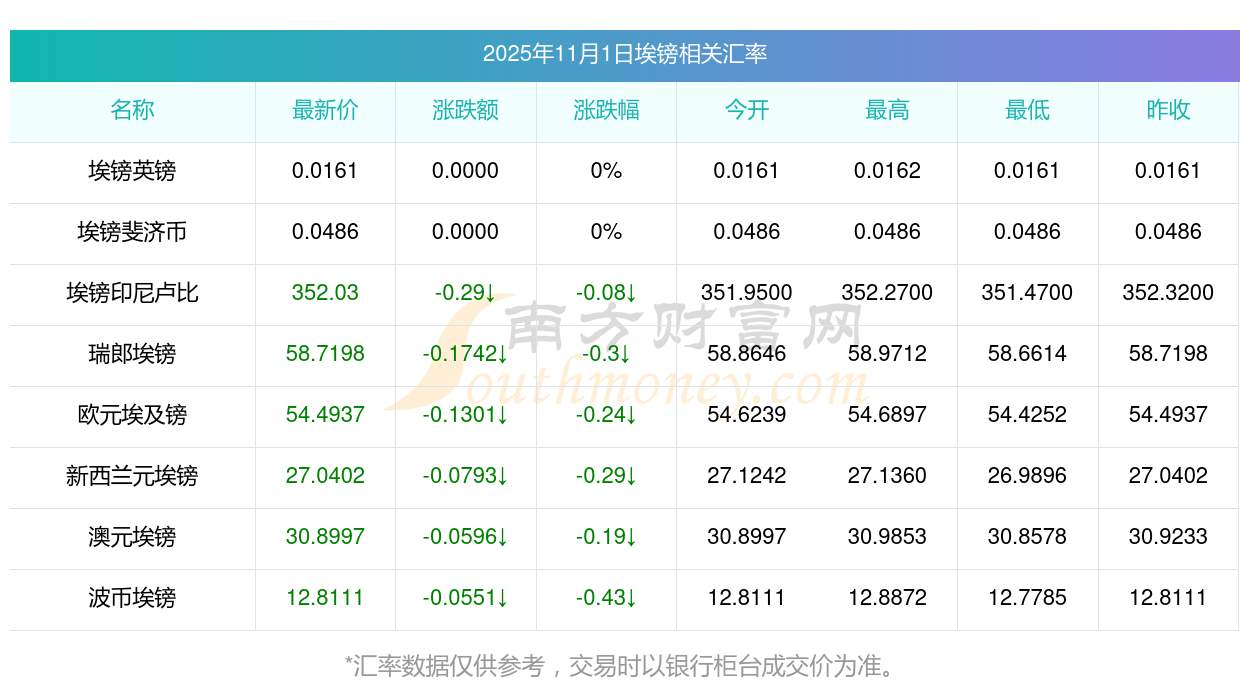The height and width of the screenshot is (697, 1250).
Task: Click high value 58.9712
Action: click(887, 354)
